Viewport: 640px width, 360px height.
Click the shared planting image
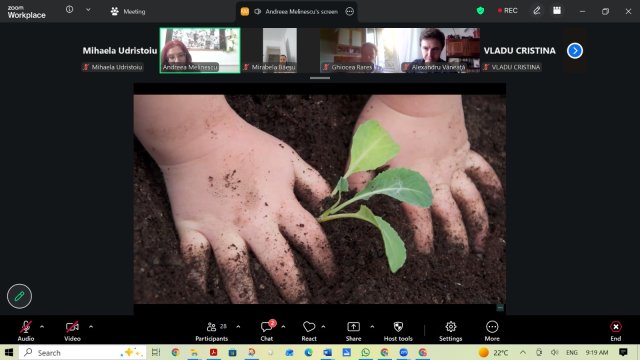pos(320,199)
